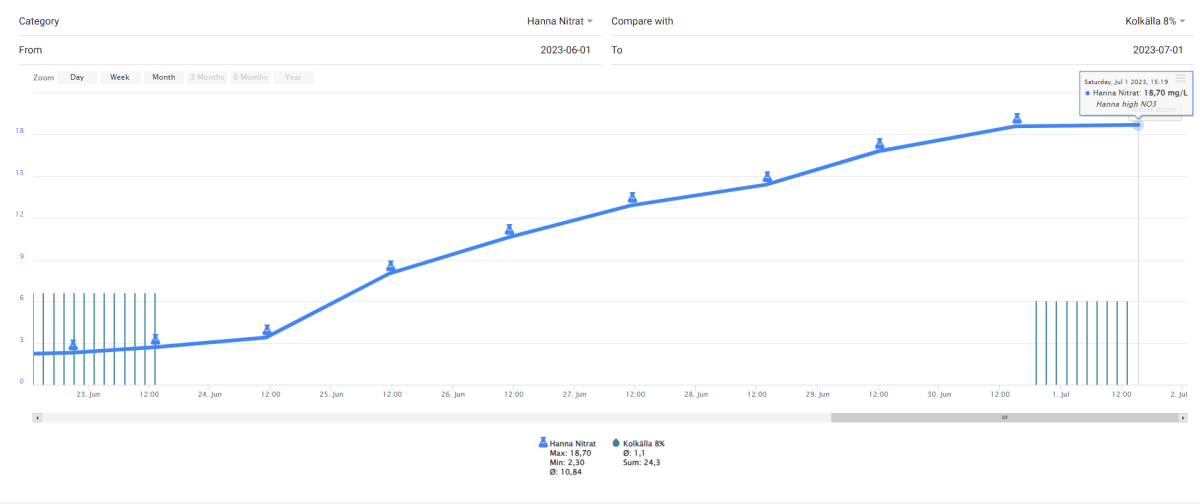Open the Kolkälla 8% compare dropdown
This screenshot has width=1200, height=504.
[1153, 21]
